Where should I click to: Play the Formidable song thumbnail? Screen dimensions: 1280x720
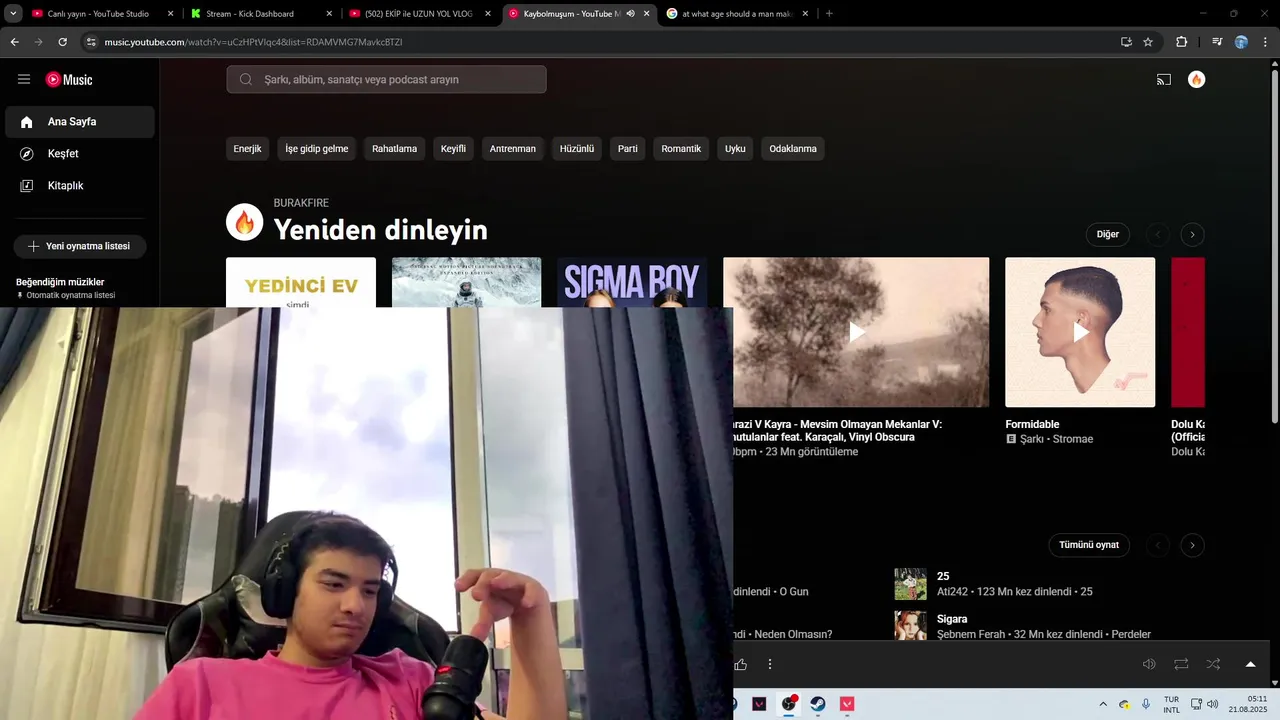pos(1080,332)
